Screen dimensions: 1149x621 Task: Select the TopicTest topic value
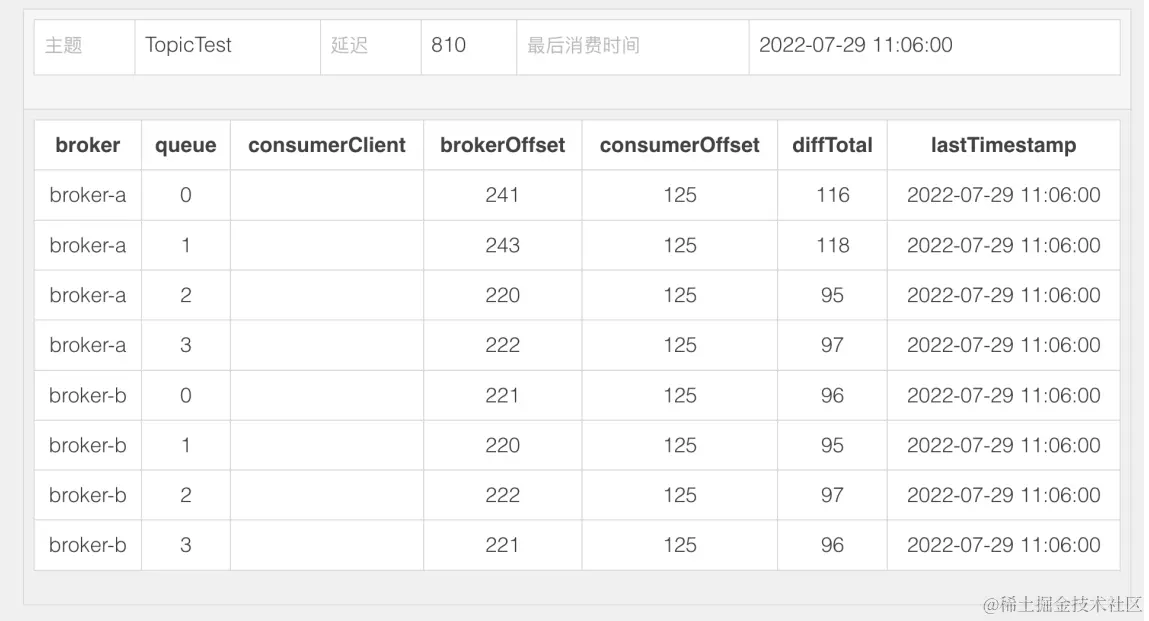click(x=188, y=45)
